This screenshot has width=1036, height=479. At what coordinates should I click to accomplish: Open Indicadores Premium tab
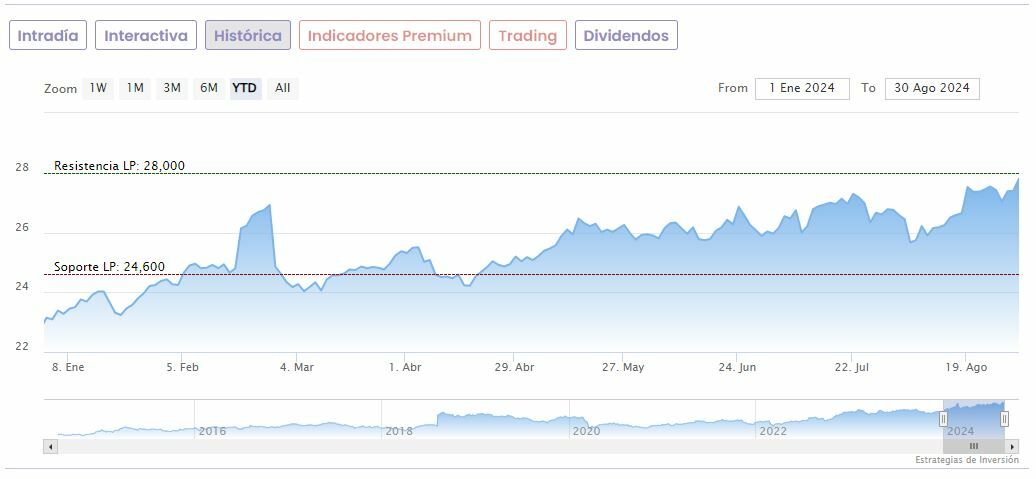[389, 36]
